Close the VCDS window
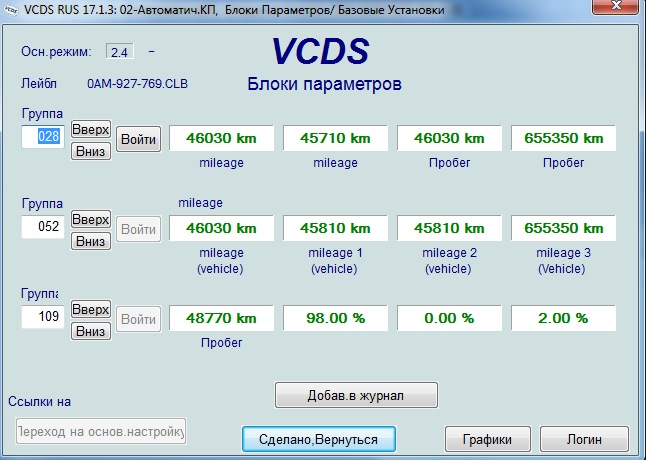Screen dimensions: 646x460 coord(615,6)
